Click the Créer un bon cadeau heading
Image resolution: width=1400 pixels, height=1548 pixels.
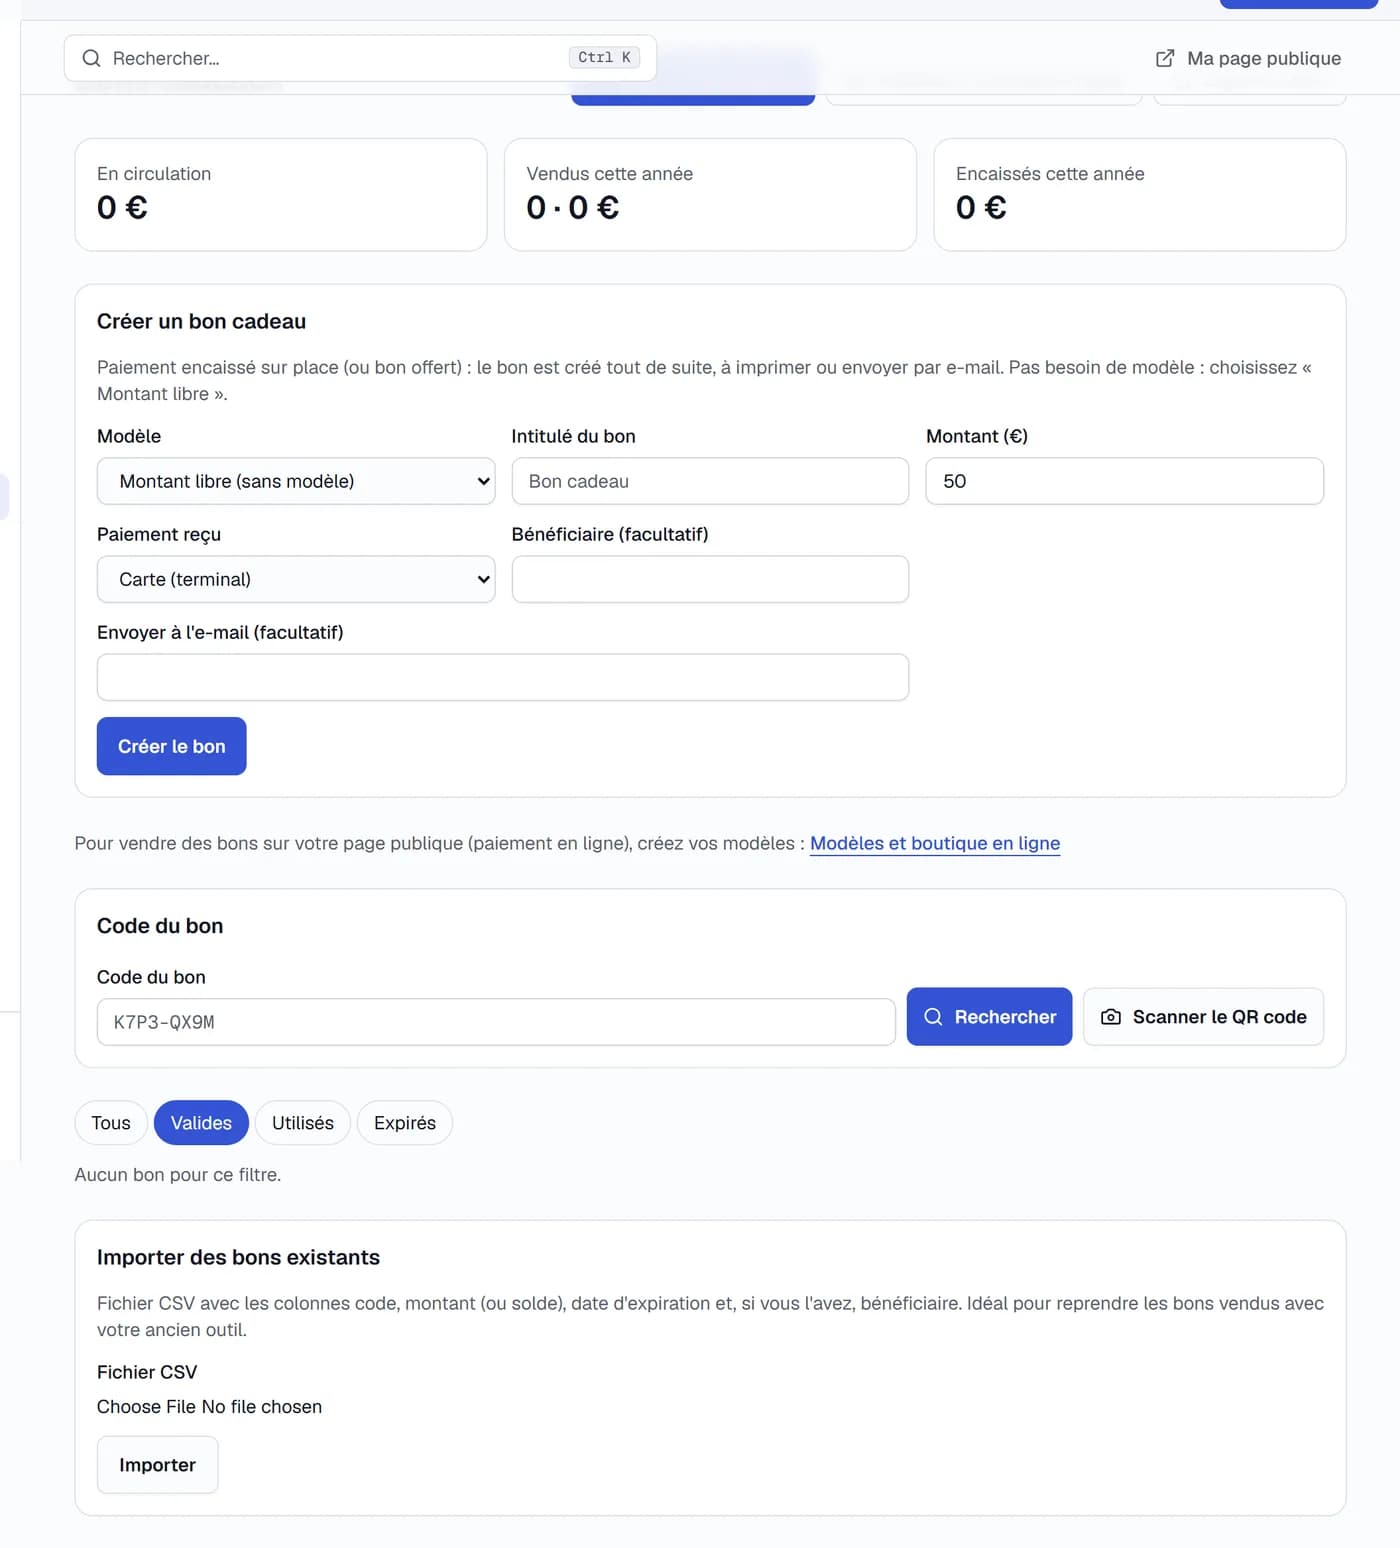tap(201, 321)
